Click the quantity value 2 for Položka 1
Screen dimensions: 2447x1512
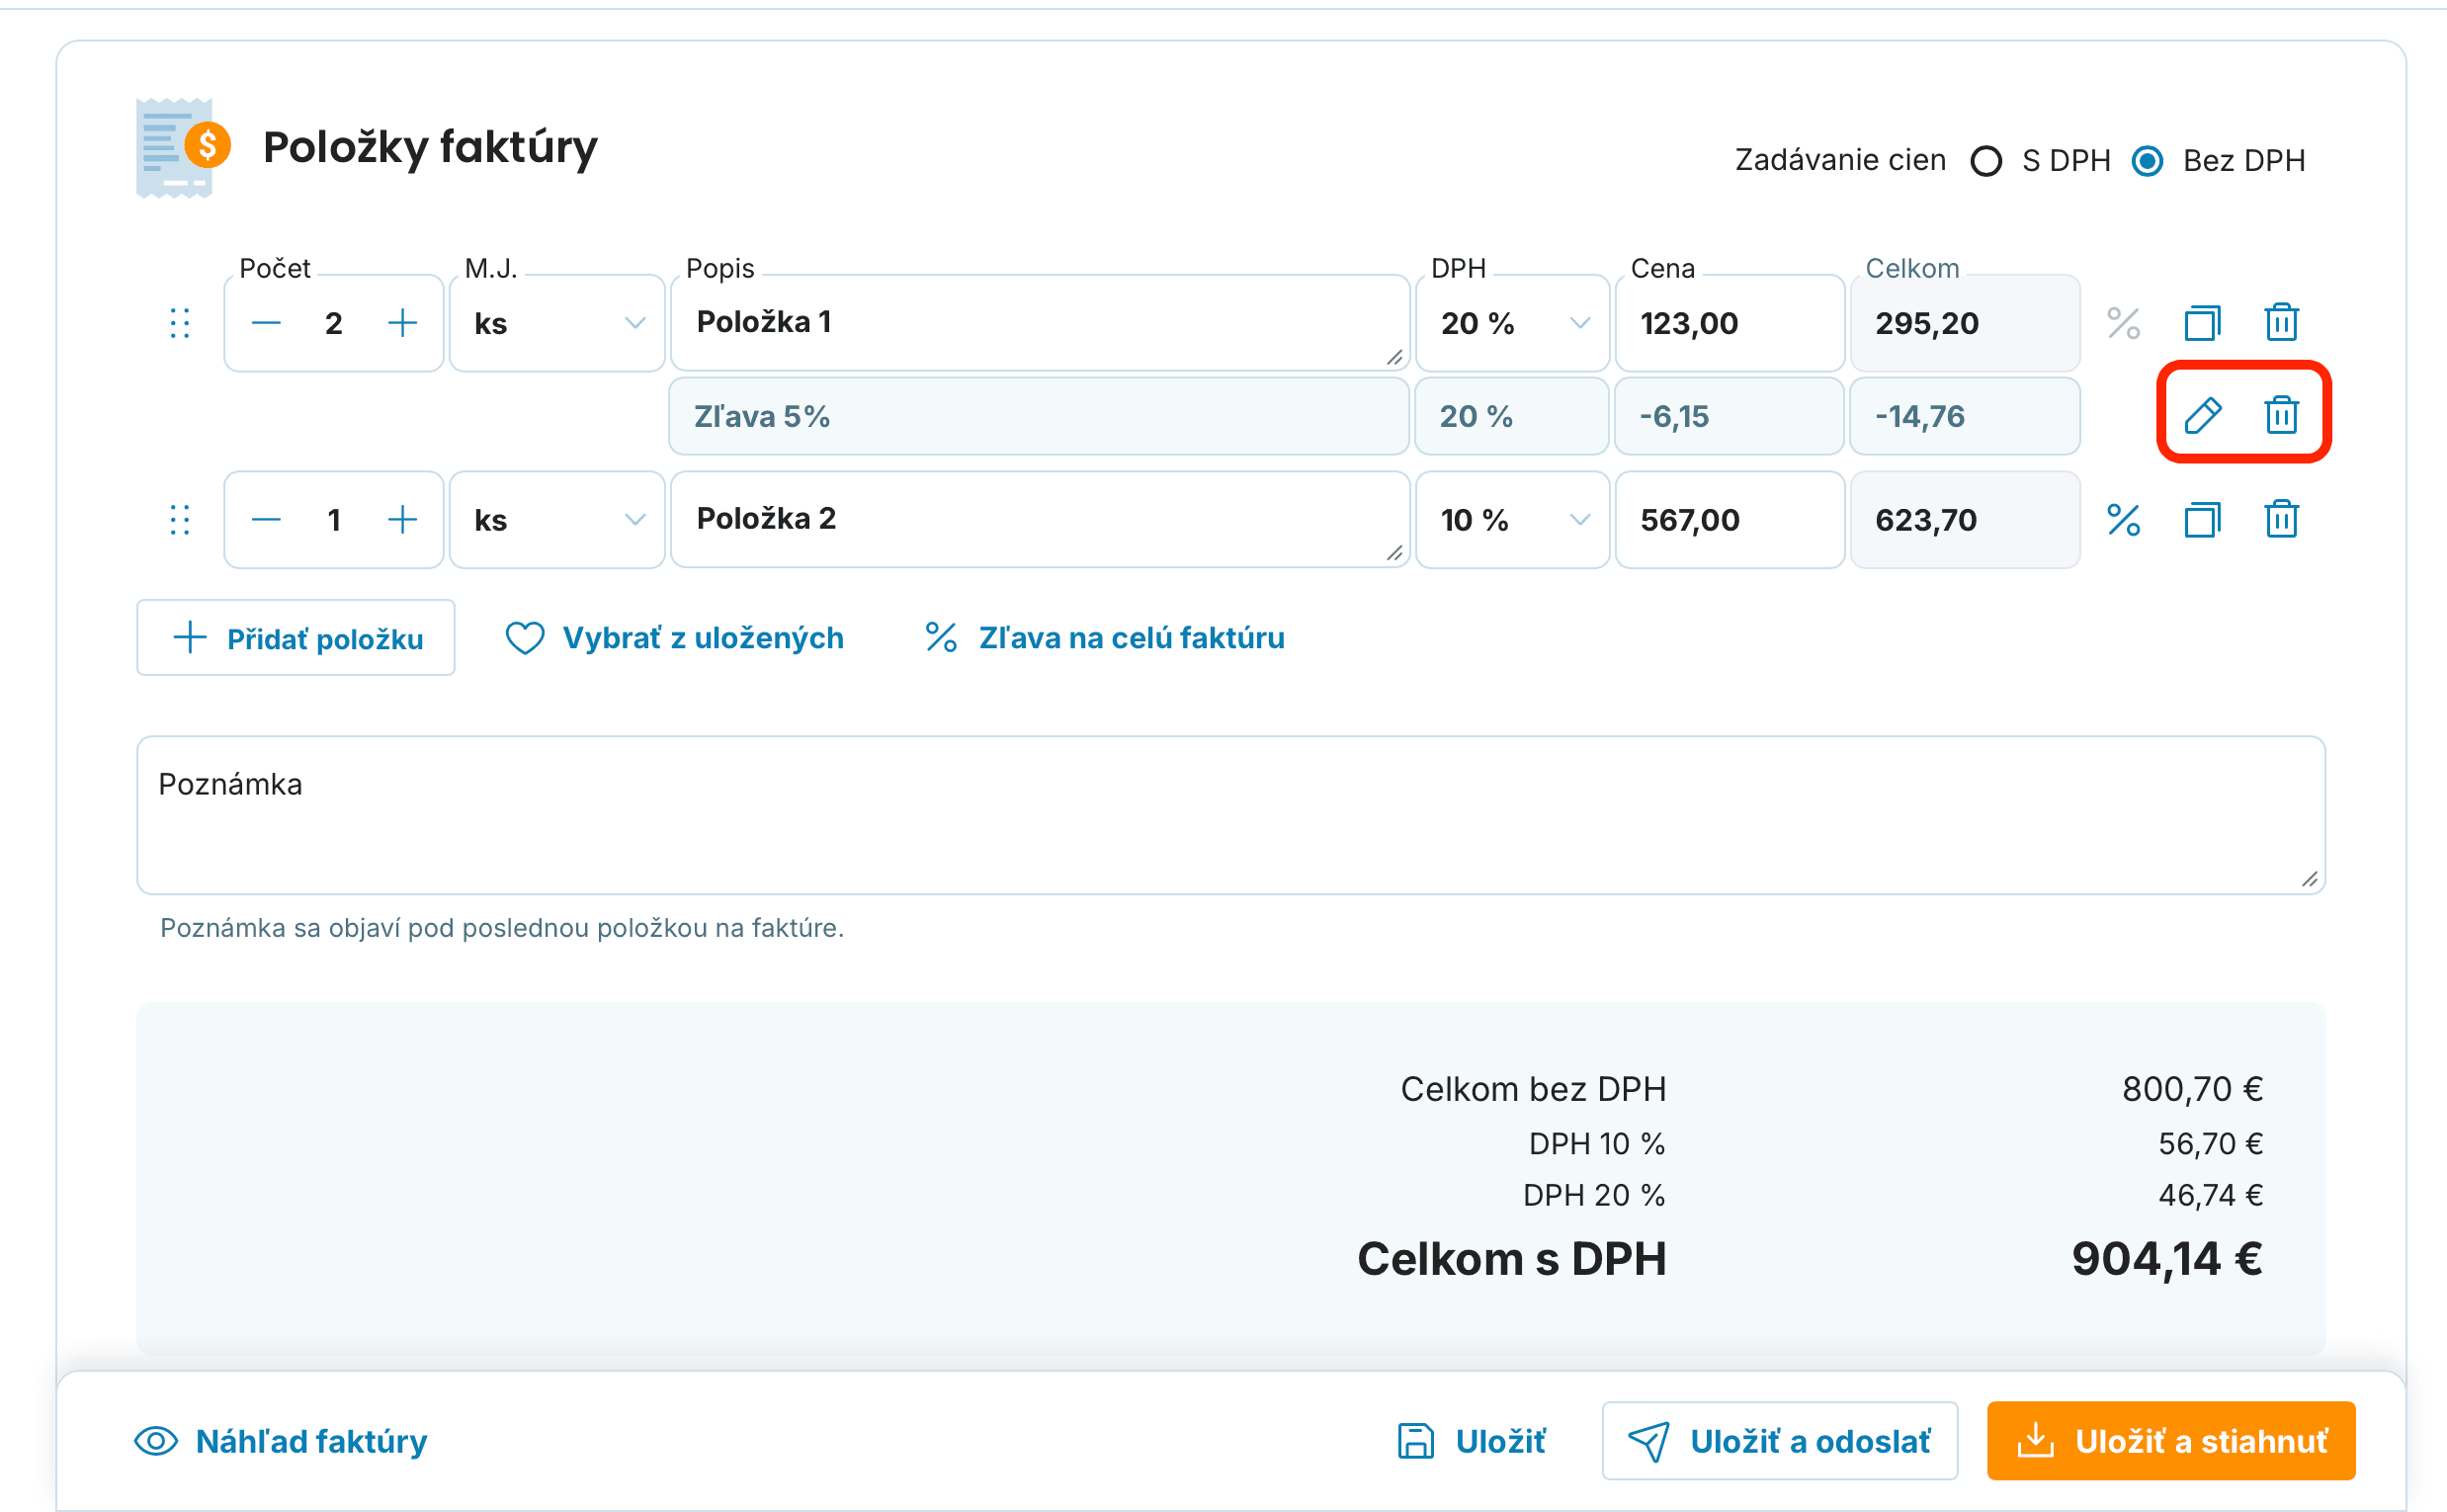334,323
